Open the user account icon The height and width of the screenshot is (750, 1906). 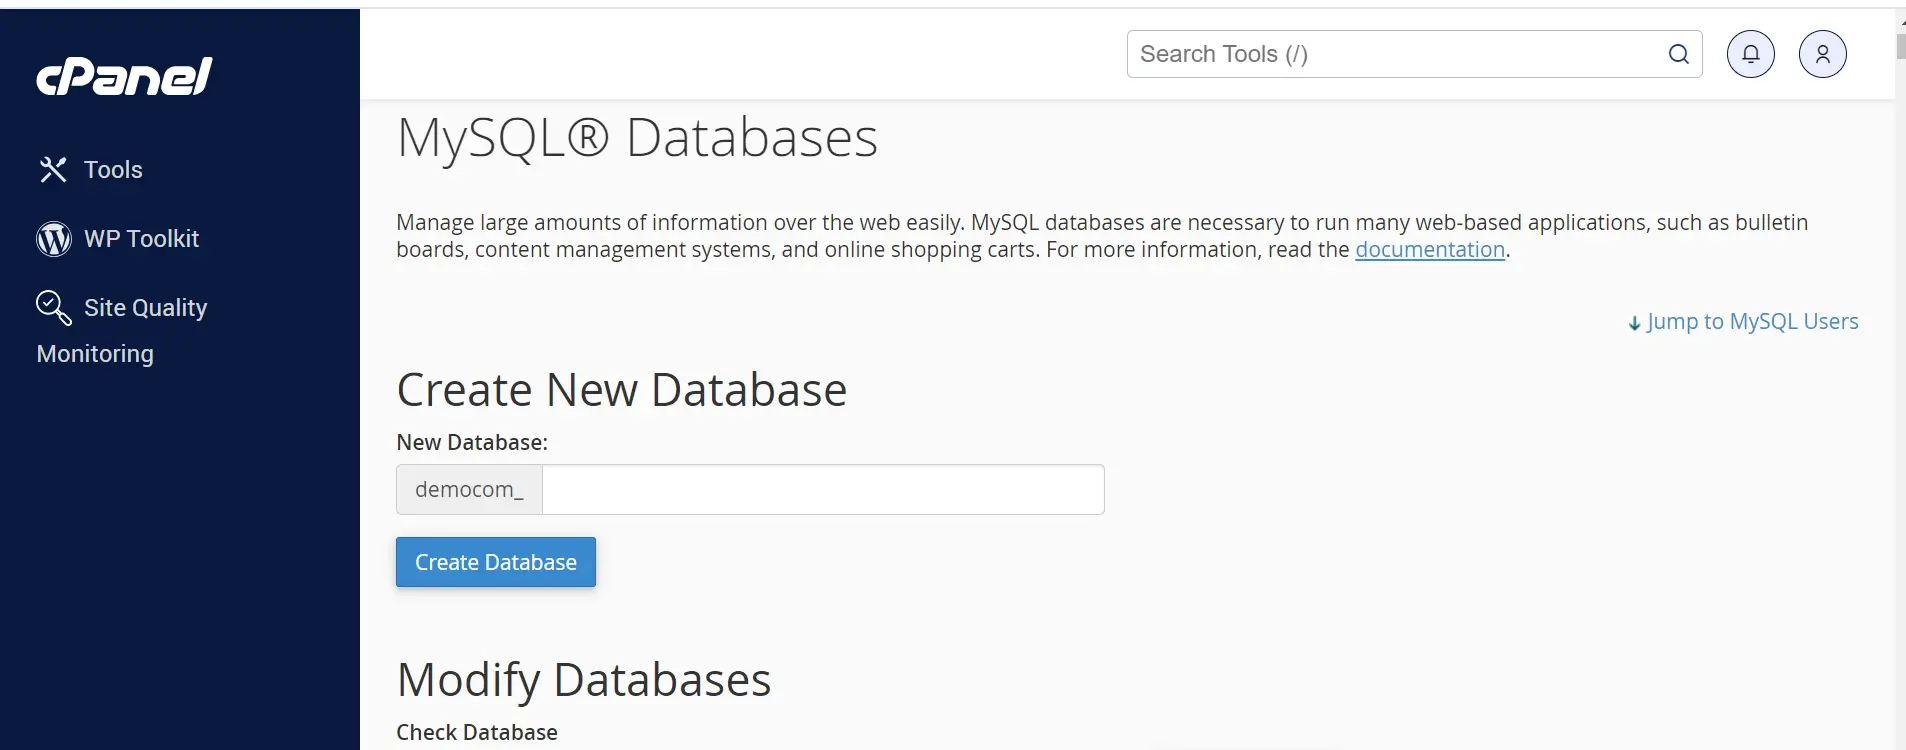(1823, 54)
